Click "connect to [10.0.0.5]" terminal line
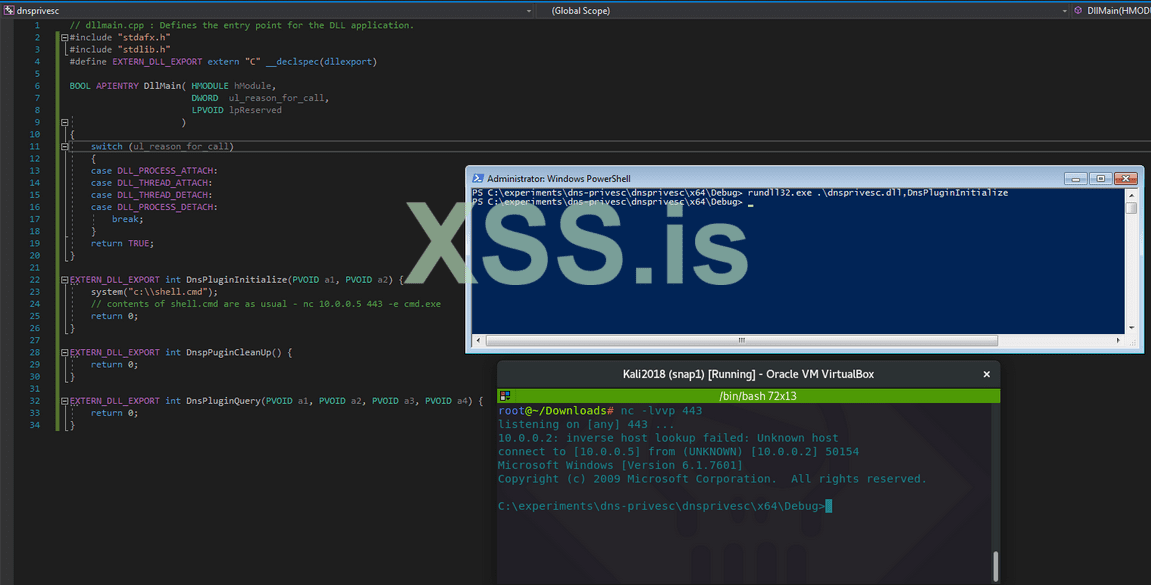1151x585 pixels. click(x=678, y=452)
